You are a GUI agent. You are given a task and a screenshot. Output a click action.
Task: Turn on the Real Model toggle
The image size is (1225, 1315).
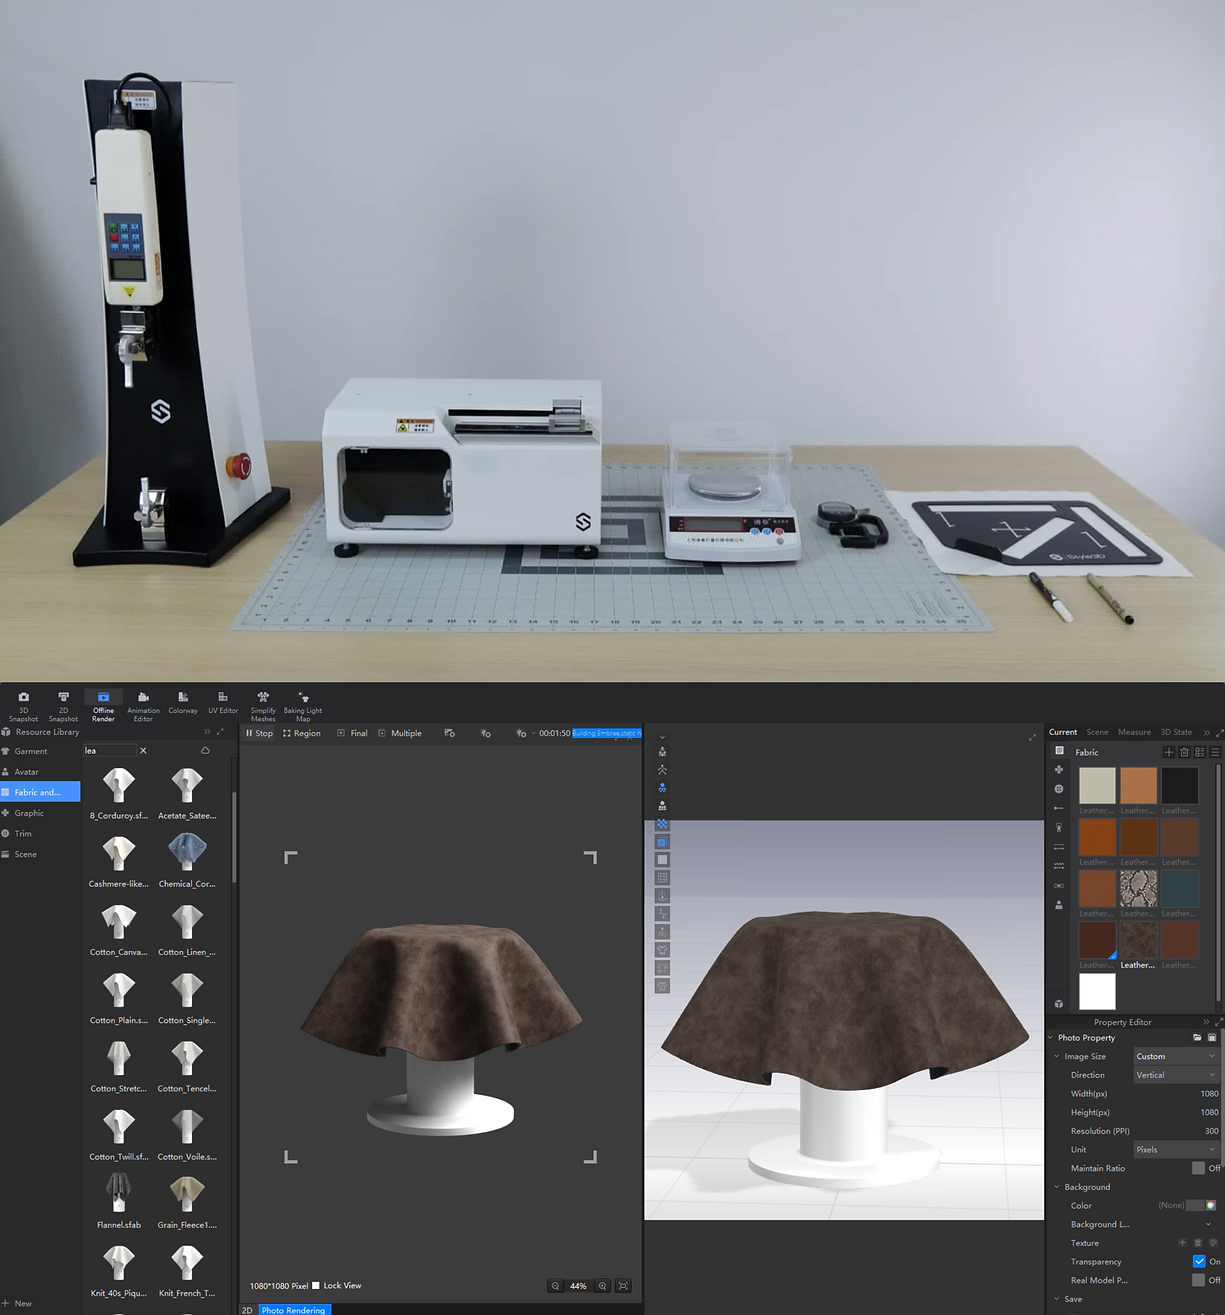point(1197,1280)
